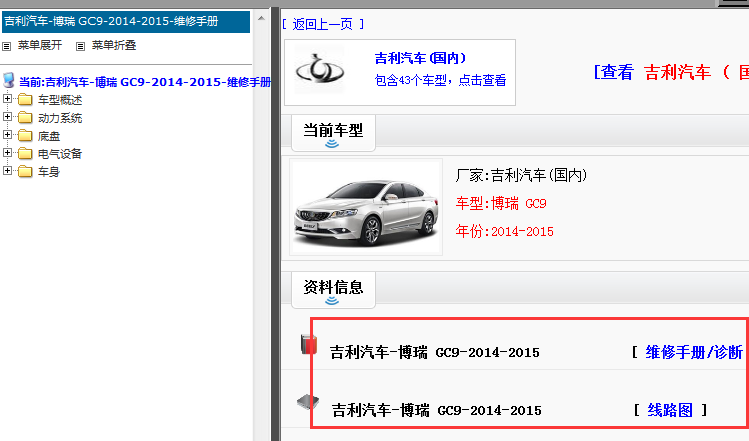Click the chevron under 资料信息 tab
Image resolution: width=749 pixels, height=441 pixels.
click(332, 301)
